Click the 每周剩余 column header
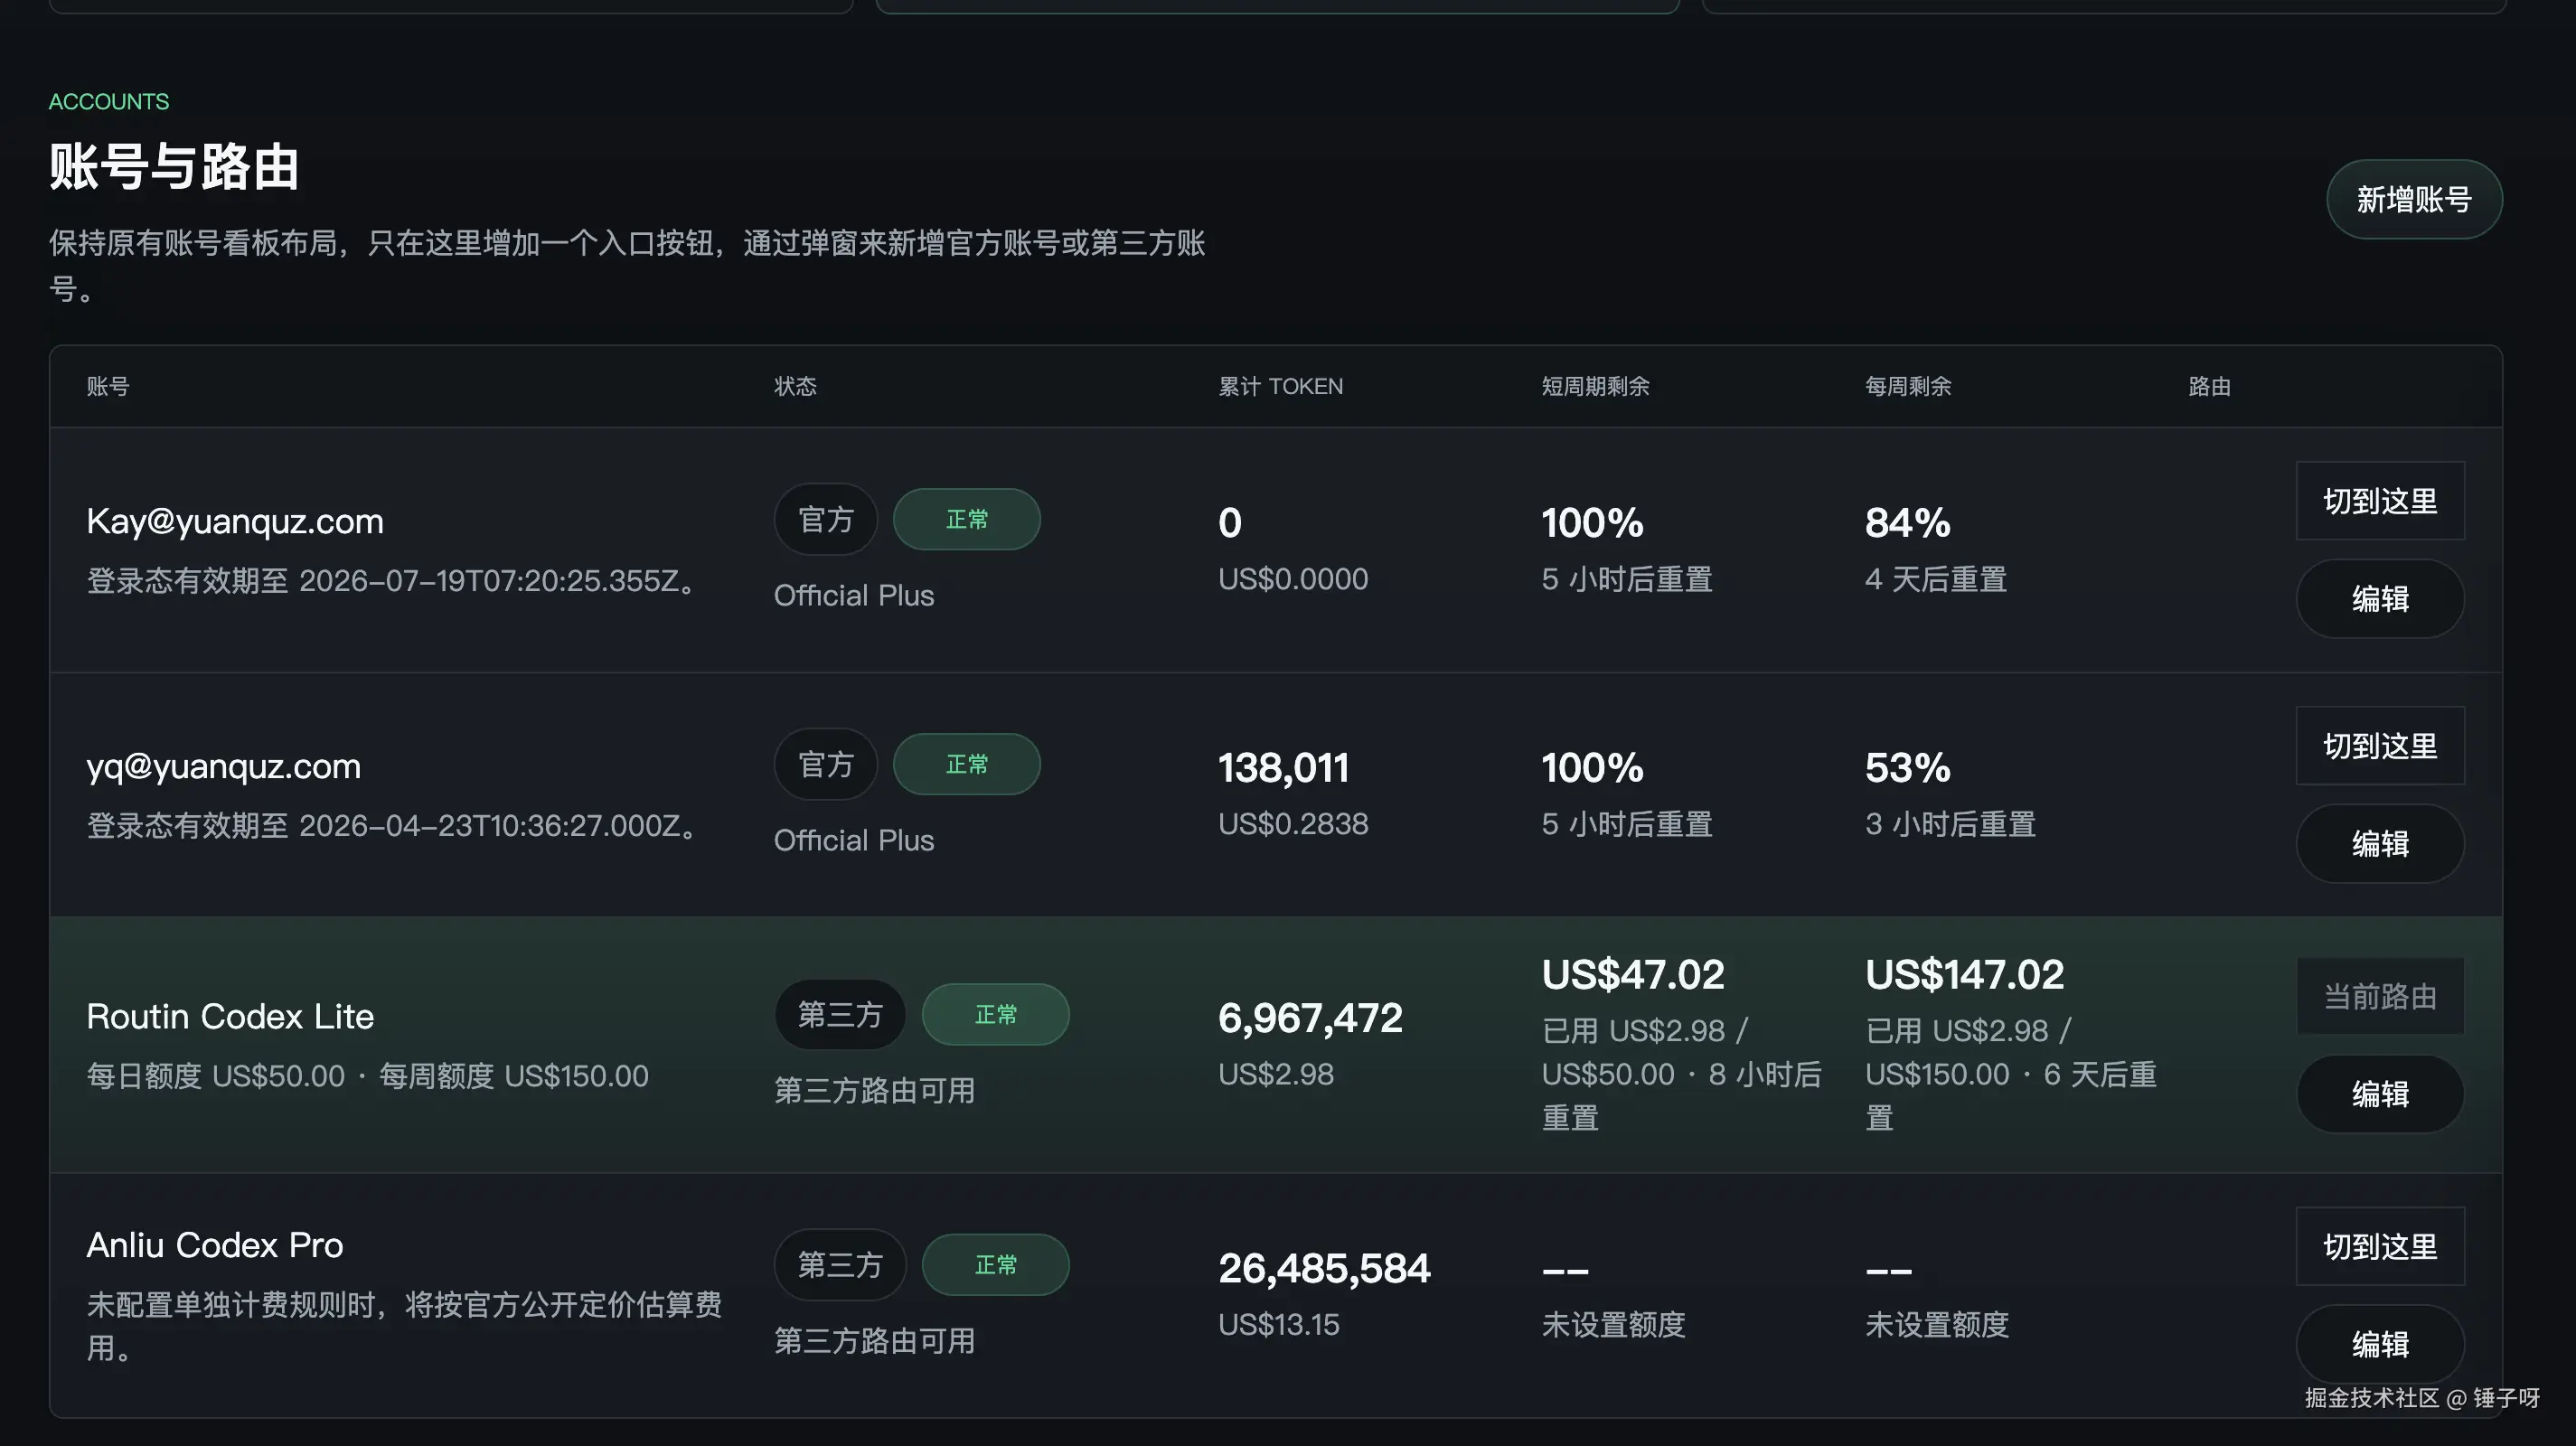The width and height of the screenshot is (2576, 1446). coord(1907,386)
